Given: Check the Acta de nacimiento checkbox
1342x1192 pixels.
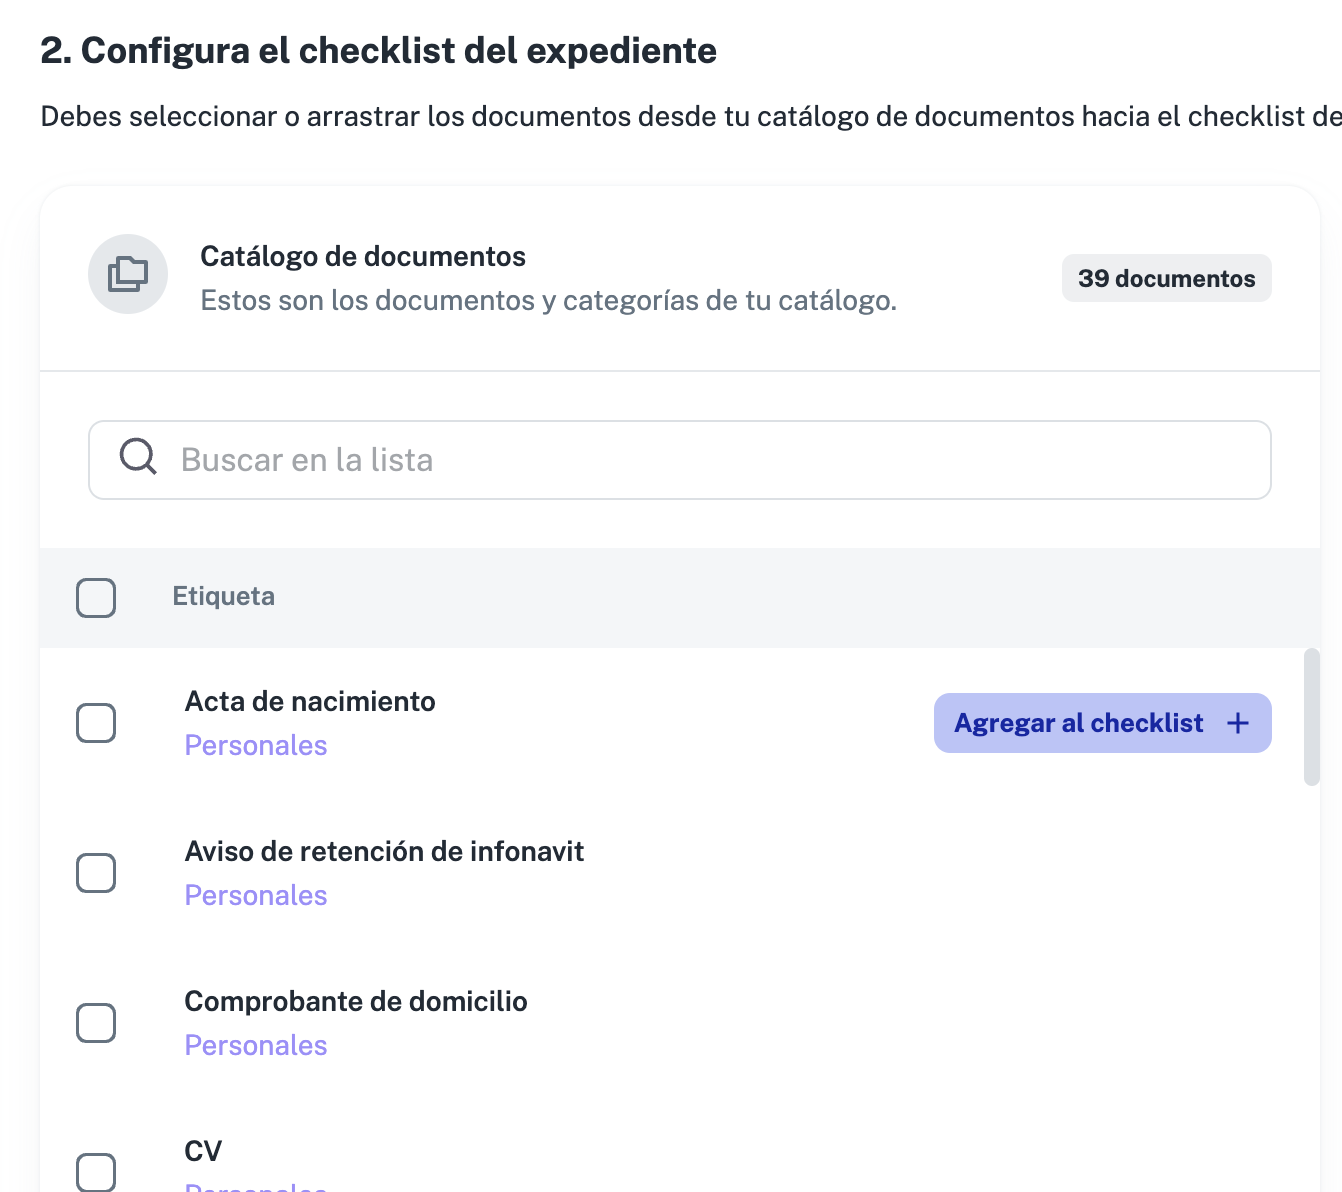Looking at the screenshot, I should tap(96, 723).
